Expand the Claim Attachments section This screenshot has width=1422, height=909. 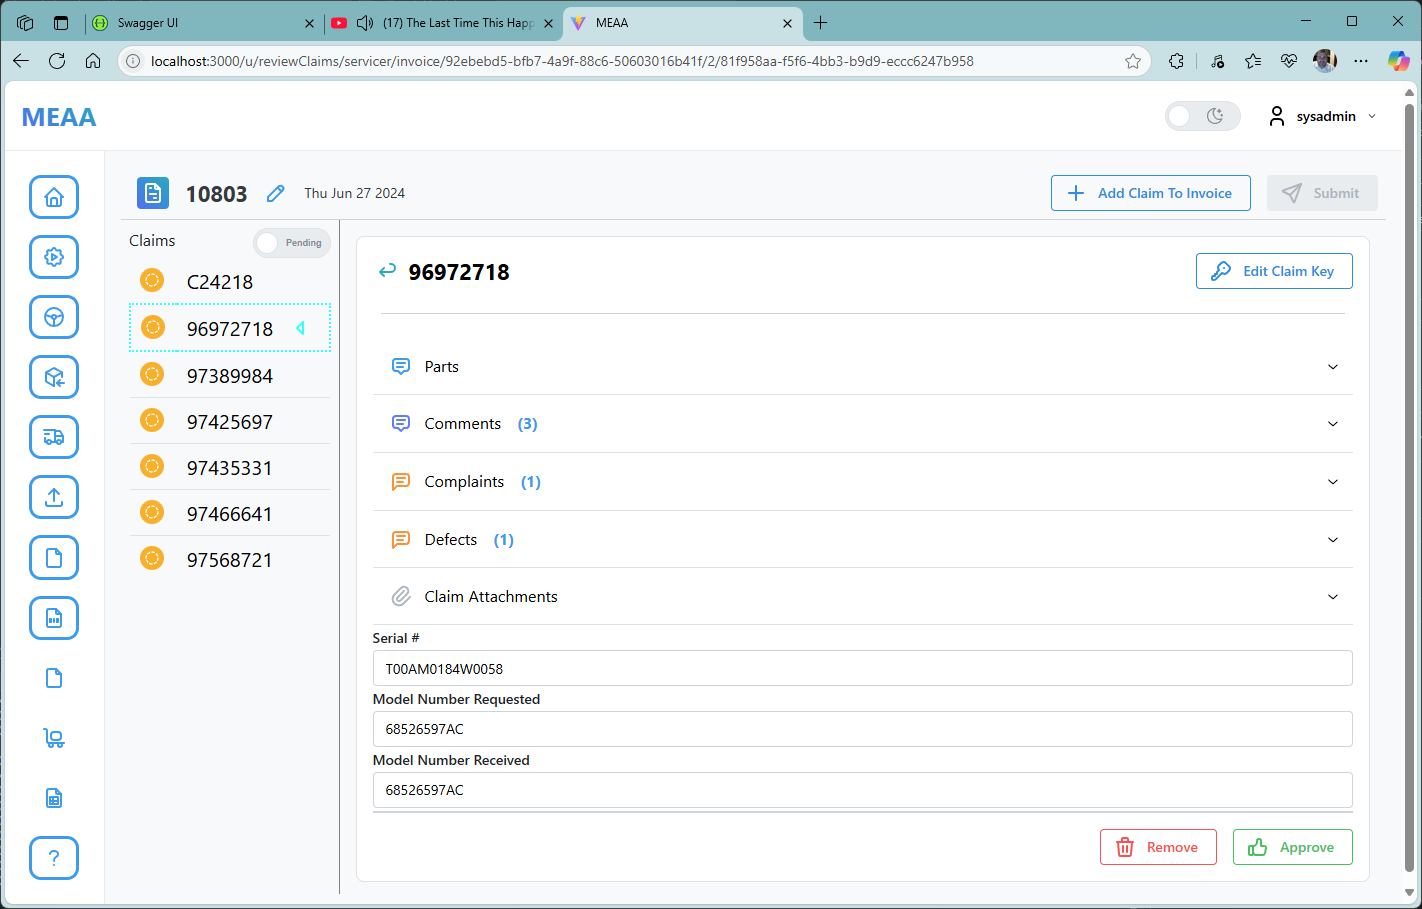point(862,597)
